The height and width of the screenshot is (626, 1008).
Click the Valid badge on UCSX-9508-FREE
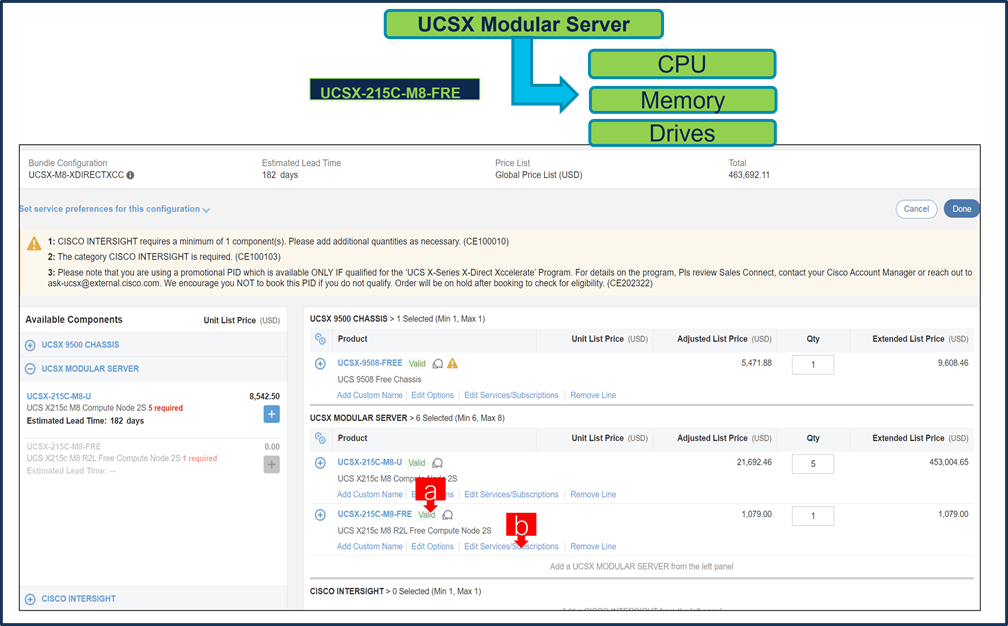[417, 363]
